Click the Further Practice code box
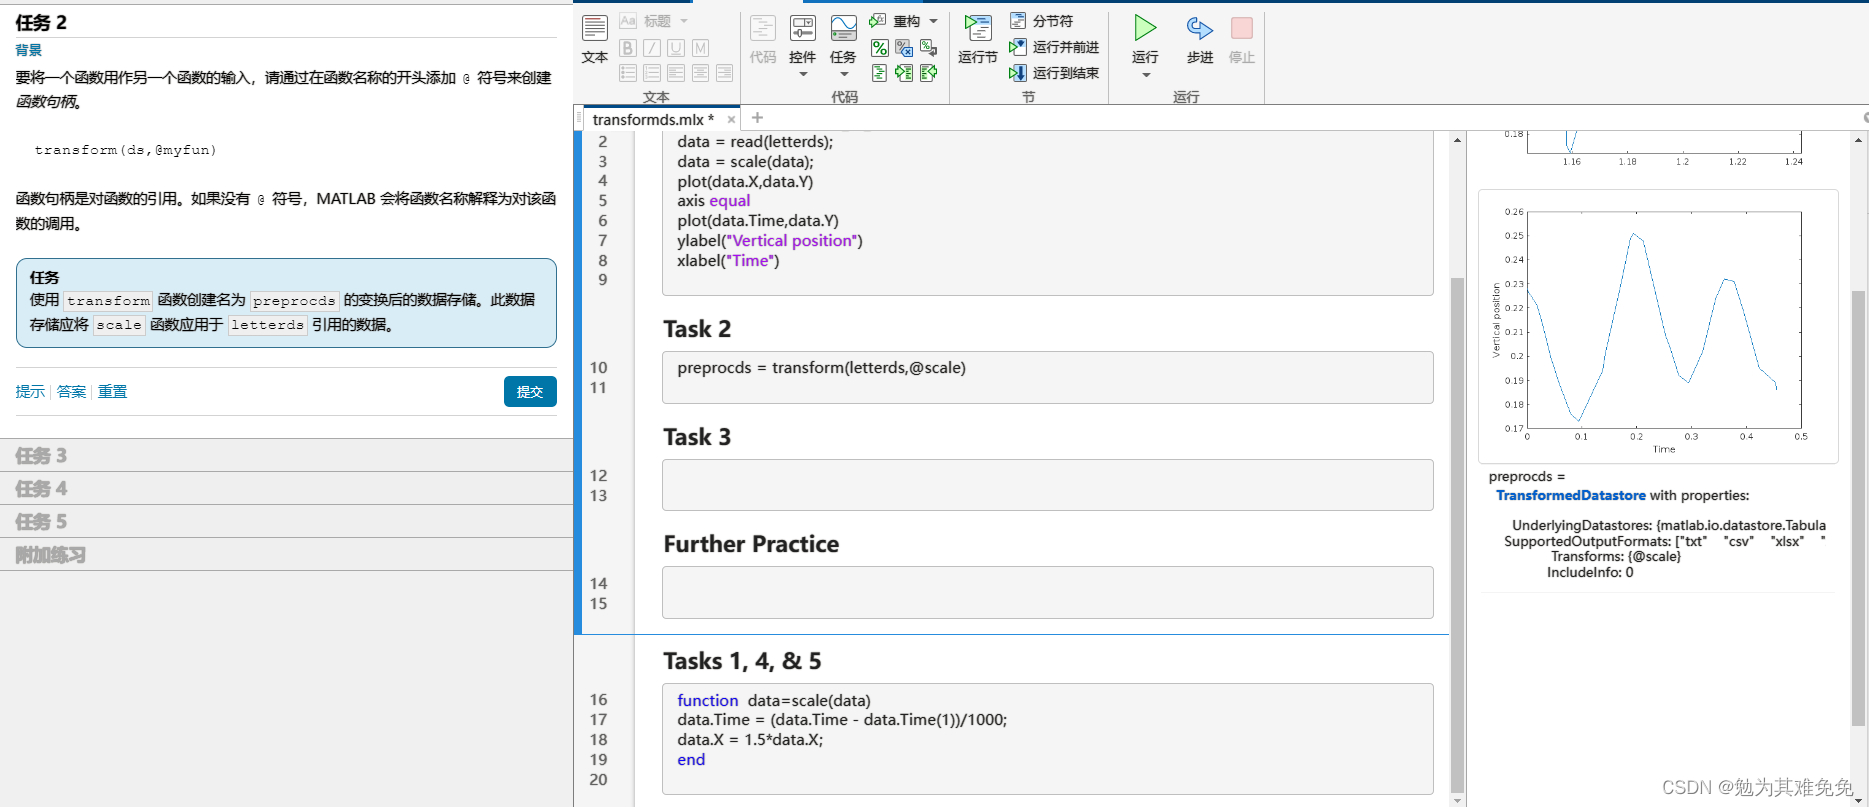The image size is (1869, 807). tap(1047, 593)
